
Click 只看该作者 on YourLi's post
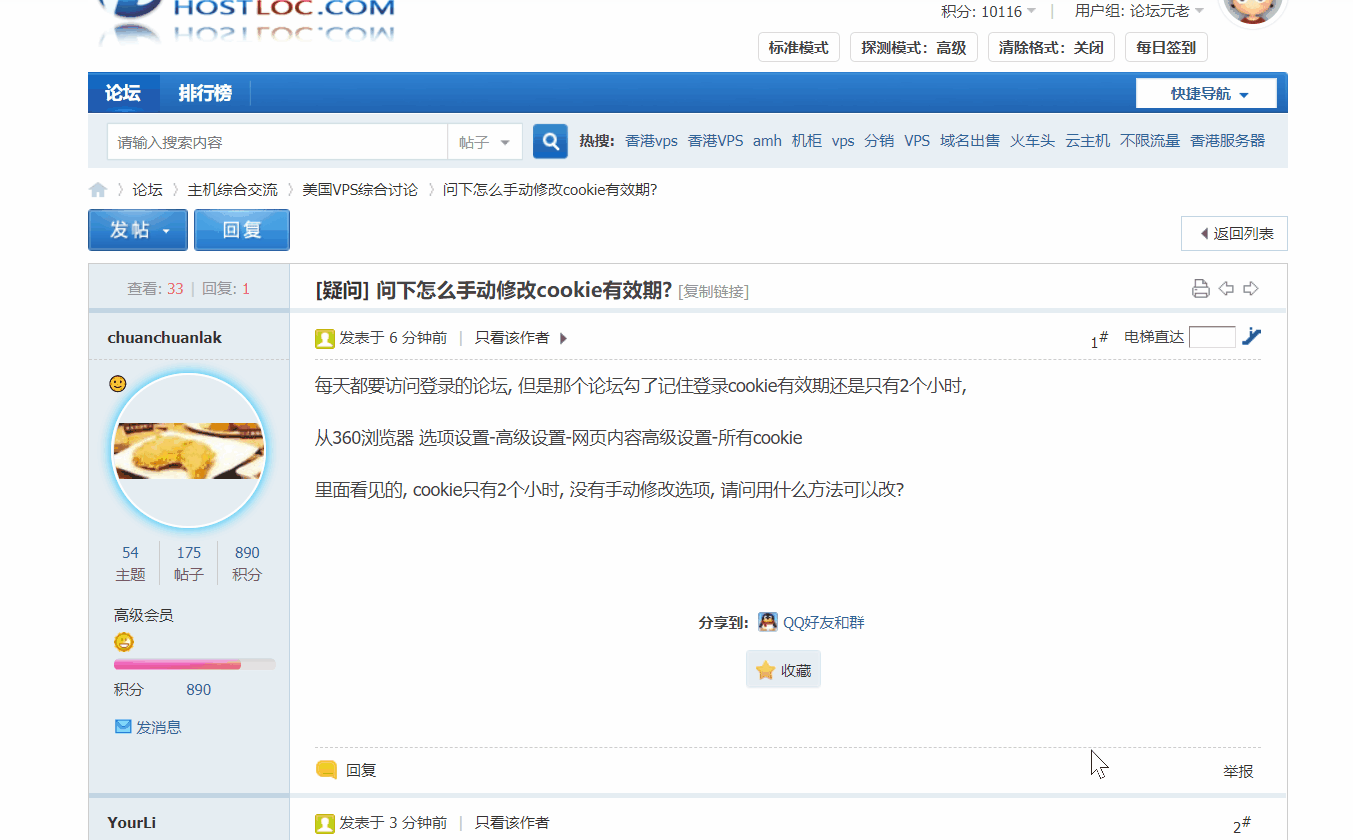point(512,822)
